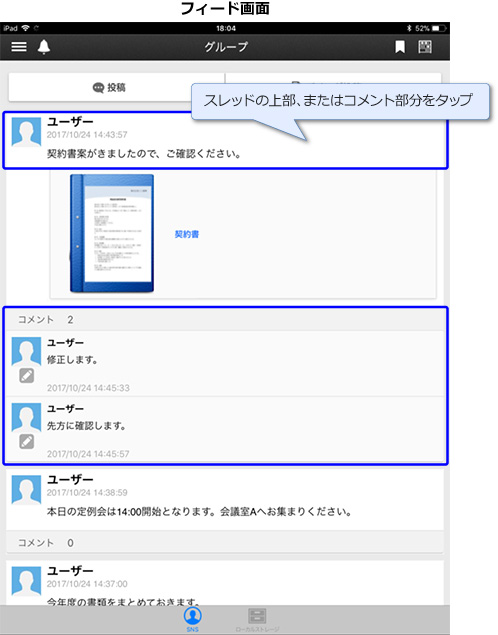Open the 14:37:00 post about 今年度の書類
498x635 pixels.
click(x=225, y=583)
